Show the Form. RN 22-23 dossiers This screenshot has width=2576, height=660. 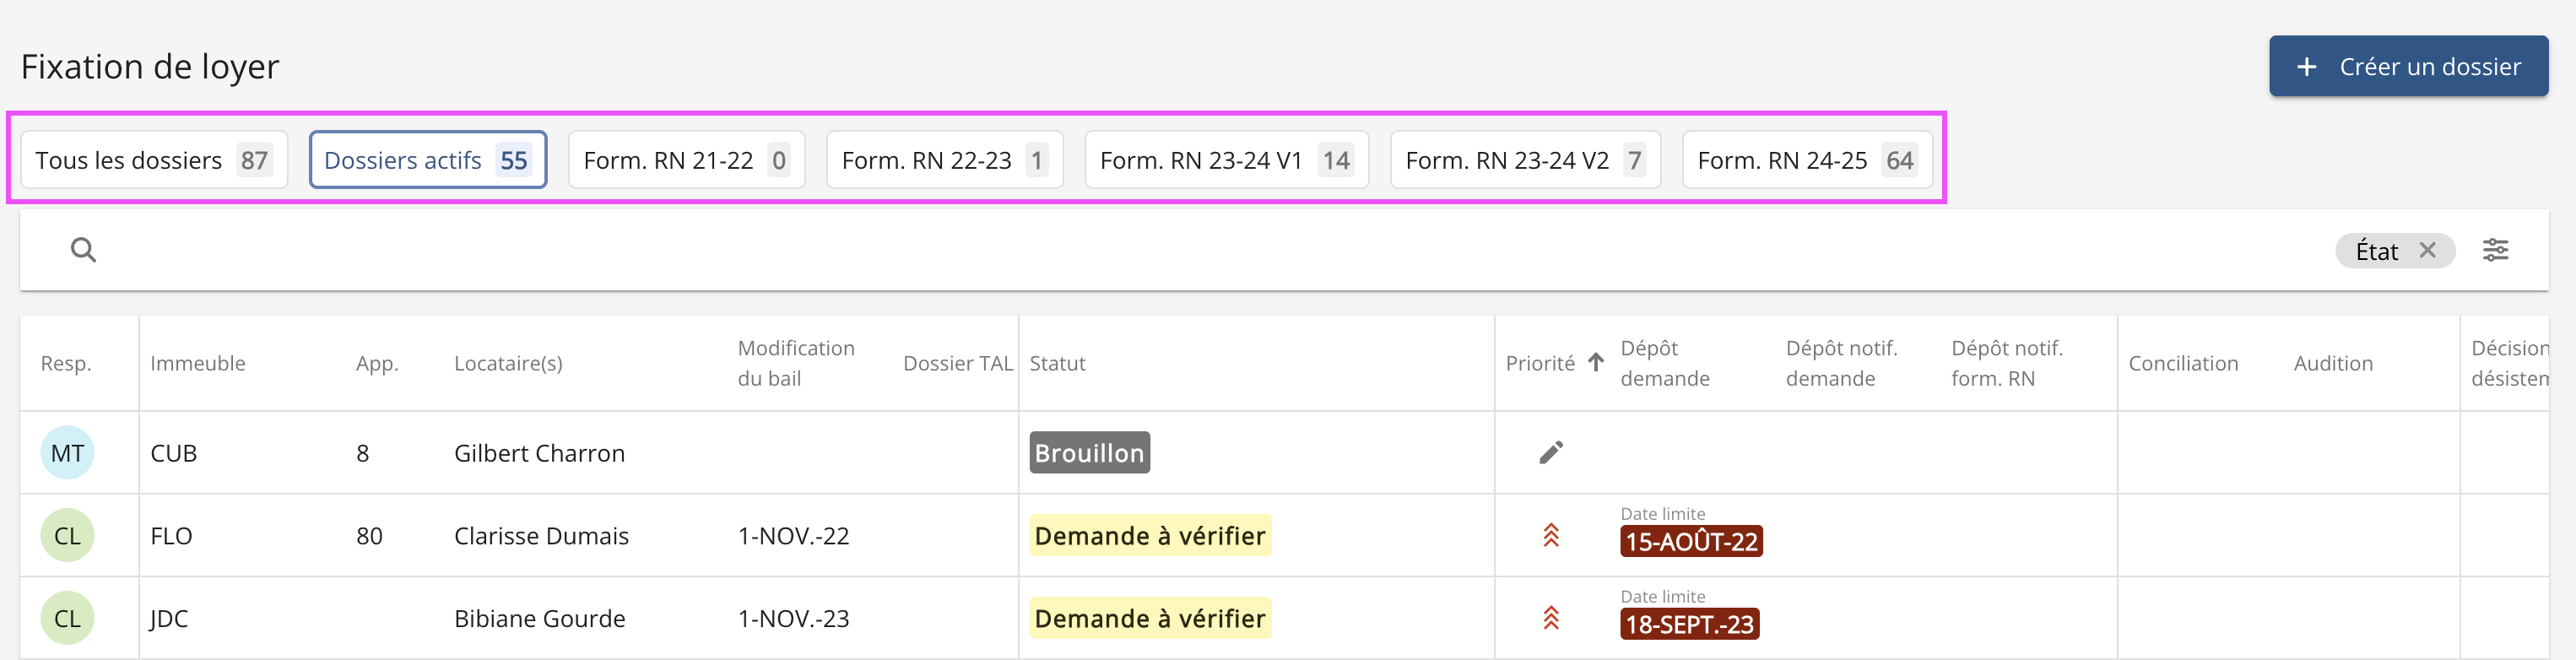[x=944, y=160]
